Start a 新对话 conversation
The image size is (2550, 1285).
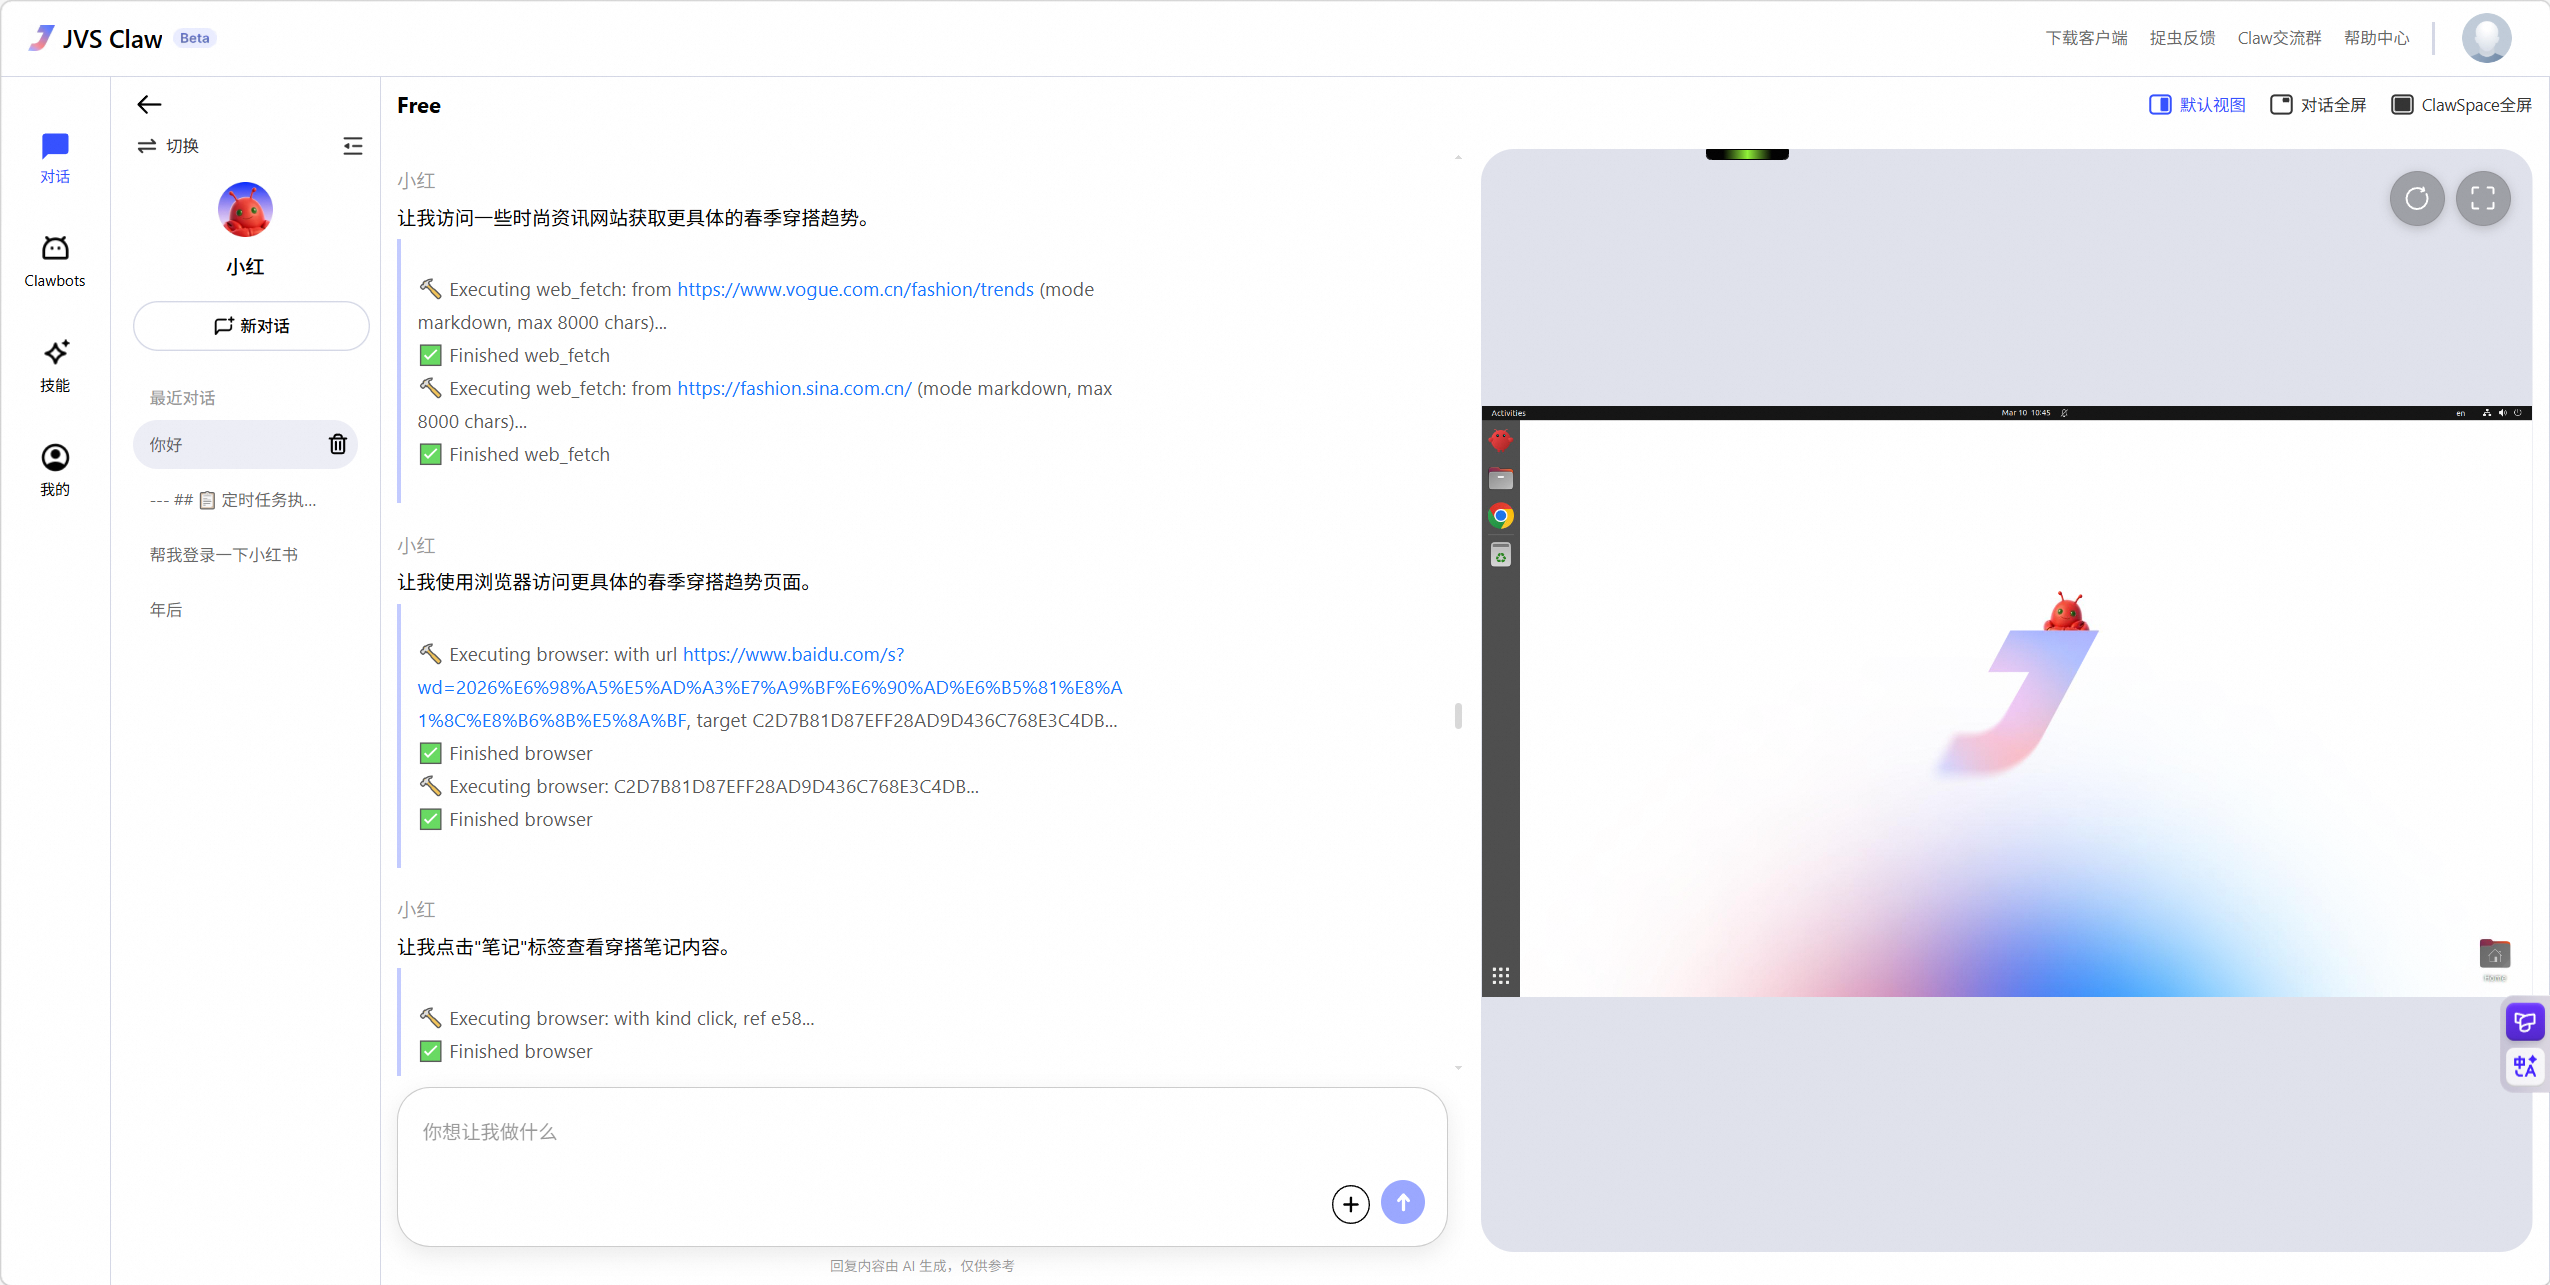coord(251,325)
